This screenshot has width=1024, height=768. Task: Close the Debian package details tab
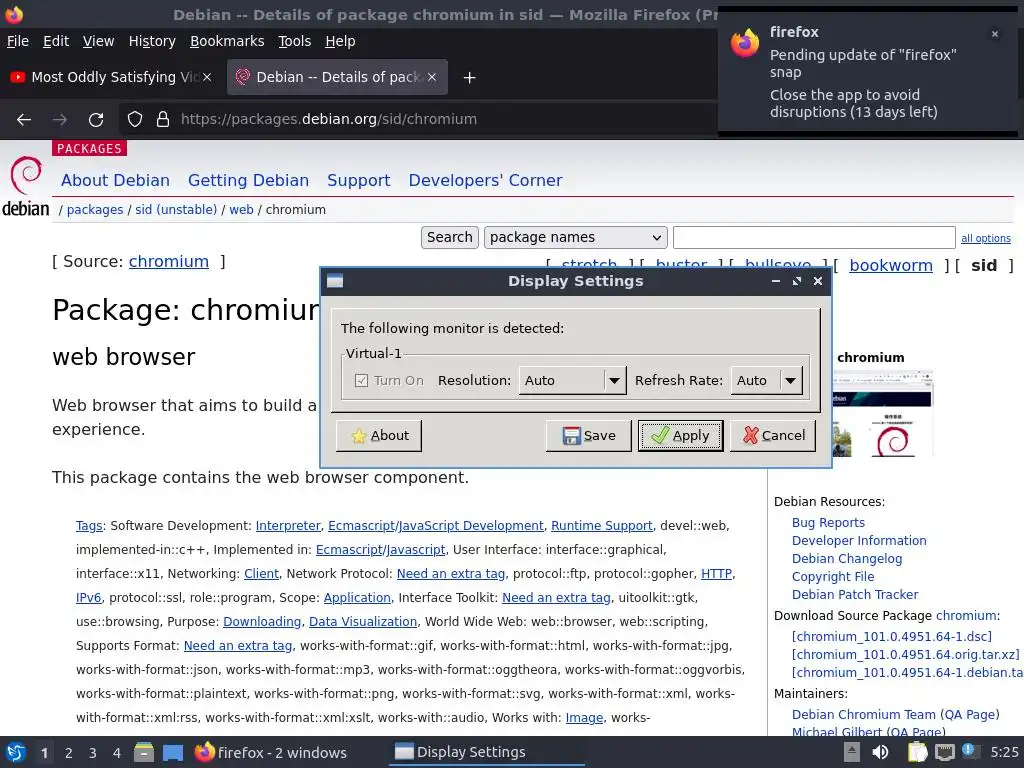(x=432, y=77)
